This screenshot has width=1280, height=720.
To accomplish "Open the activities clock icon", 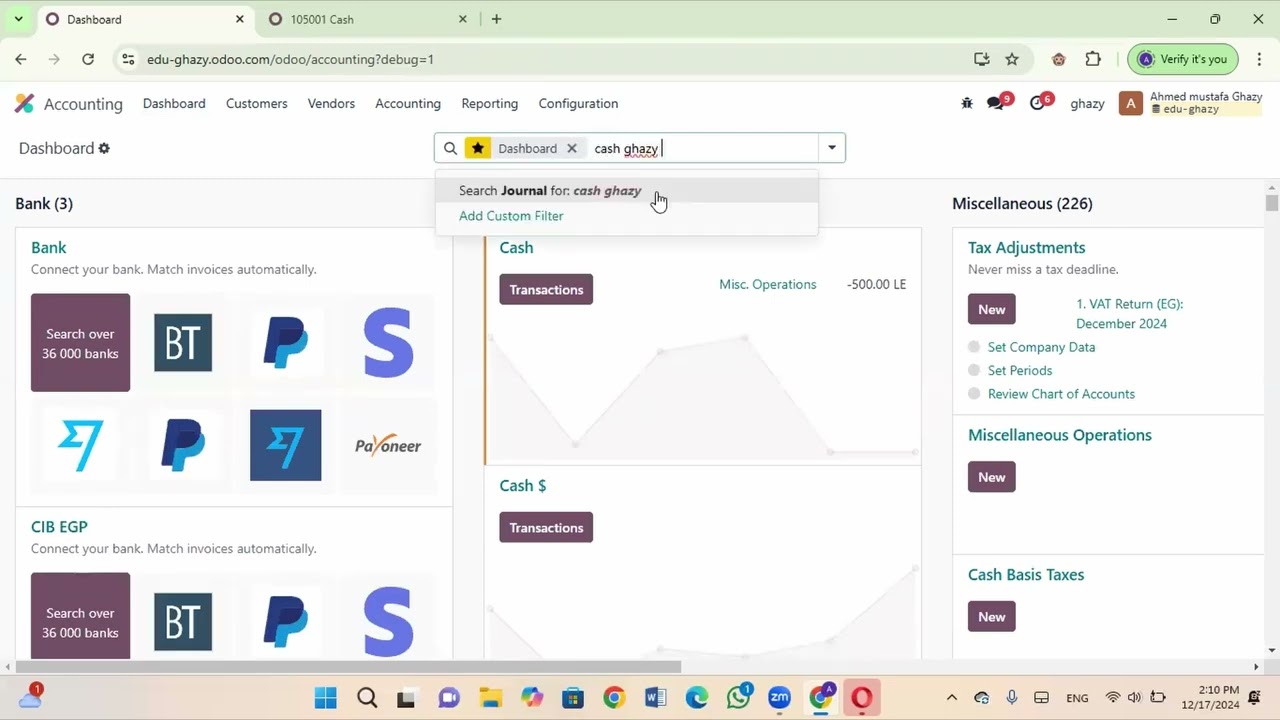I will (x=1037, y=103).
